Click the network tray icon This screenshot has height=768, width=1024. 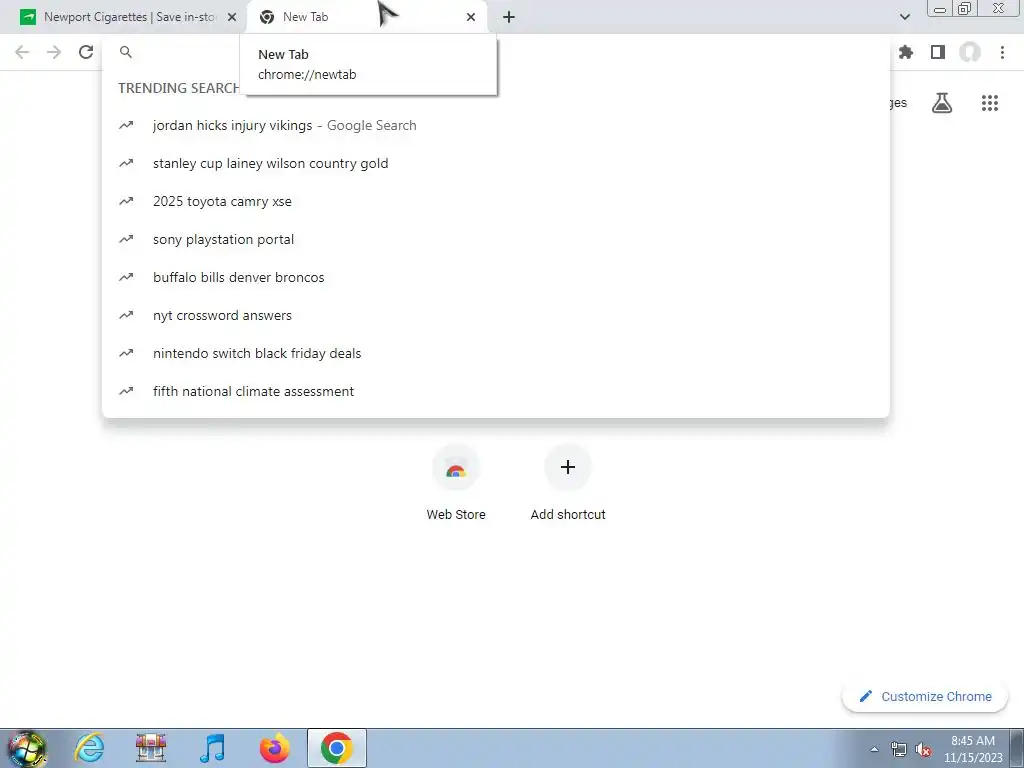pyautogui.click(x=899, y=749)
